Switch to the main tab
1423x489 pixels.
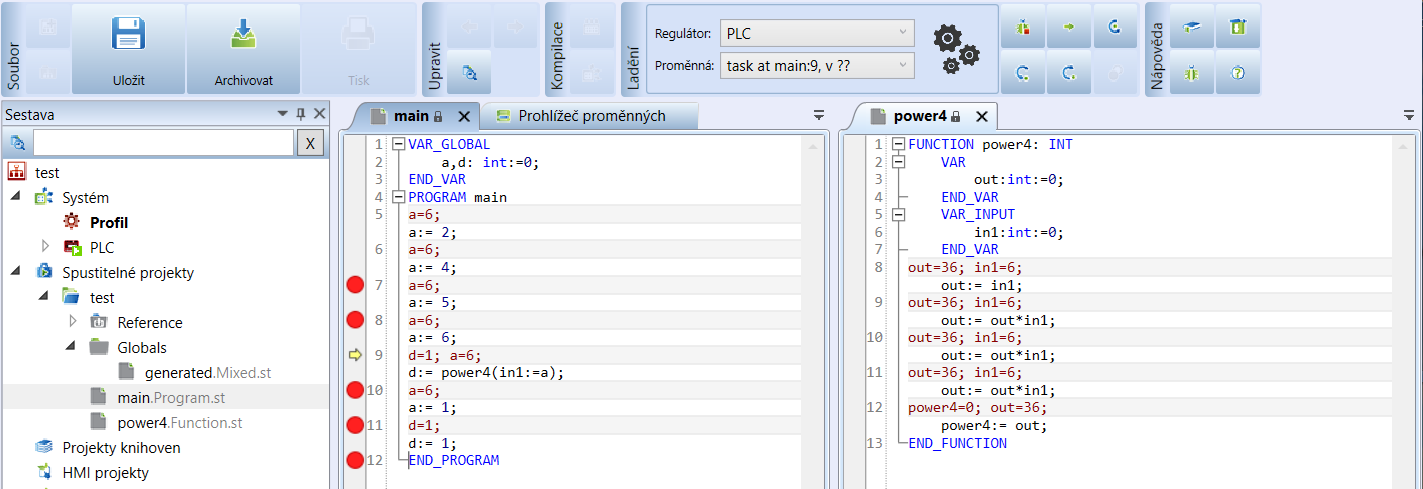click(x=410, y=116)
